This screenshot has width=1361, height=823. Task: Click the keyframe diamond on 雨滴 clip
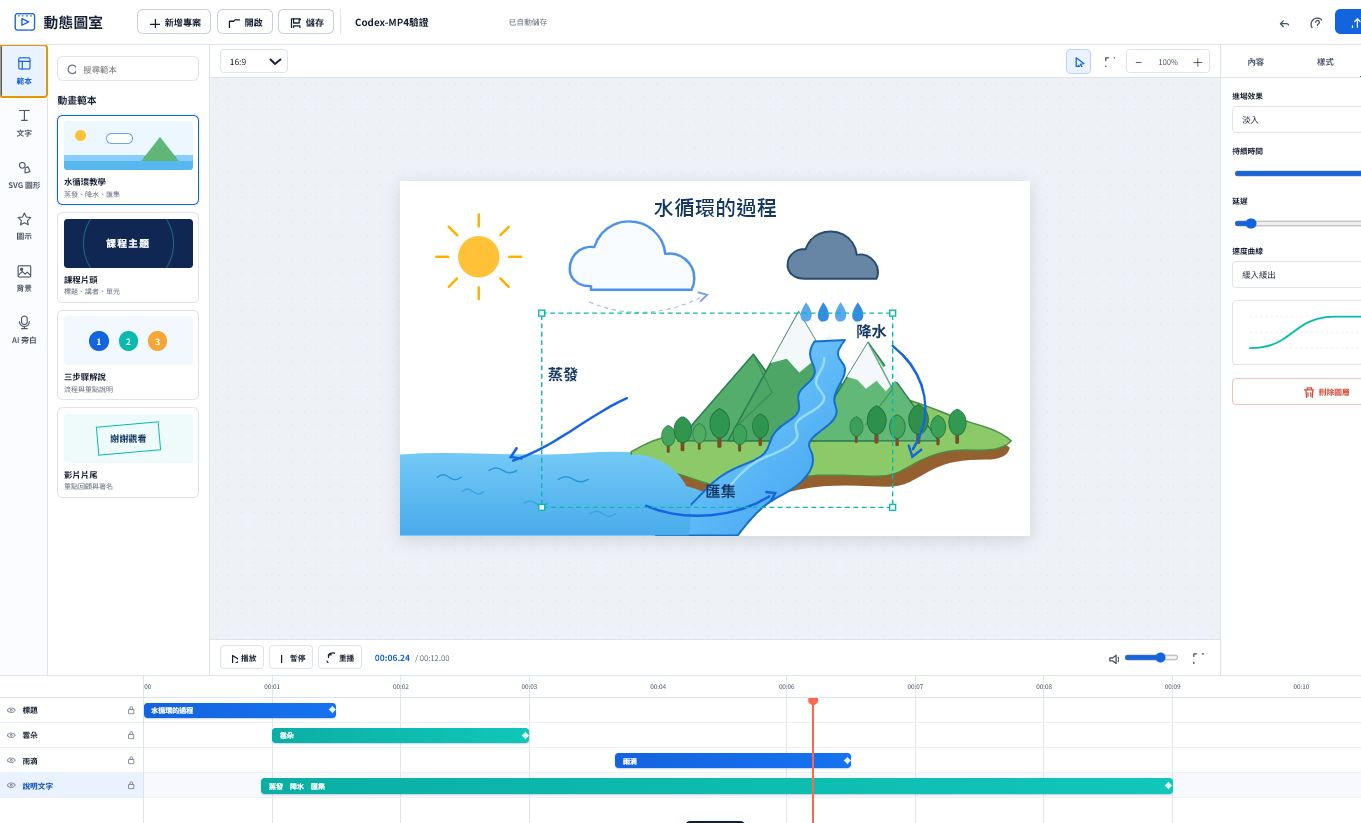(x=846, y=760)
